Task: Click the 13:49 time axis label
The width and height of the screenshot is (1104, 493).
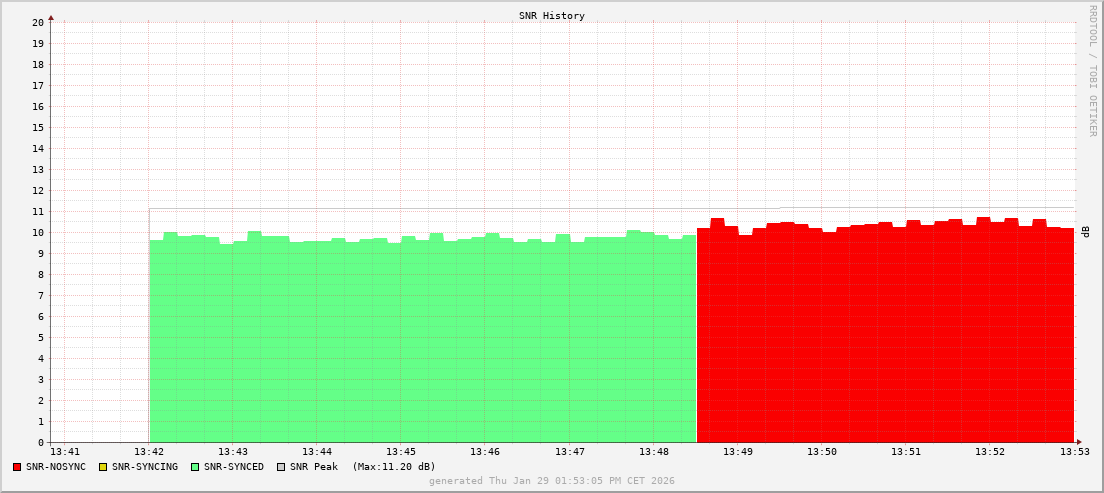Action: click(738, 452)
